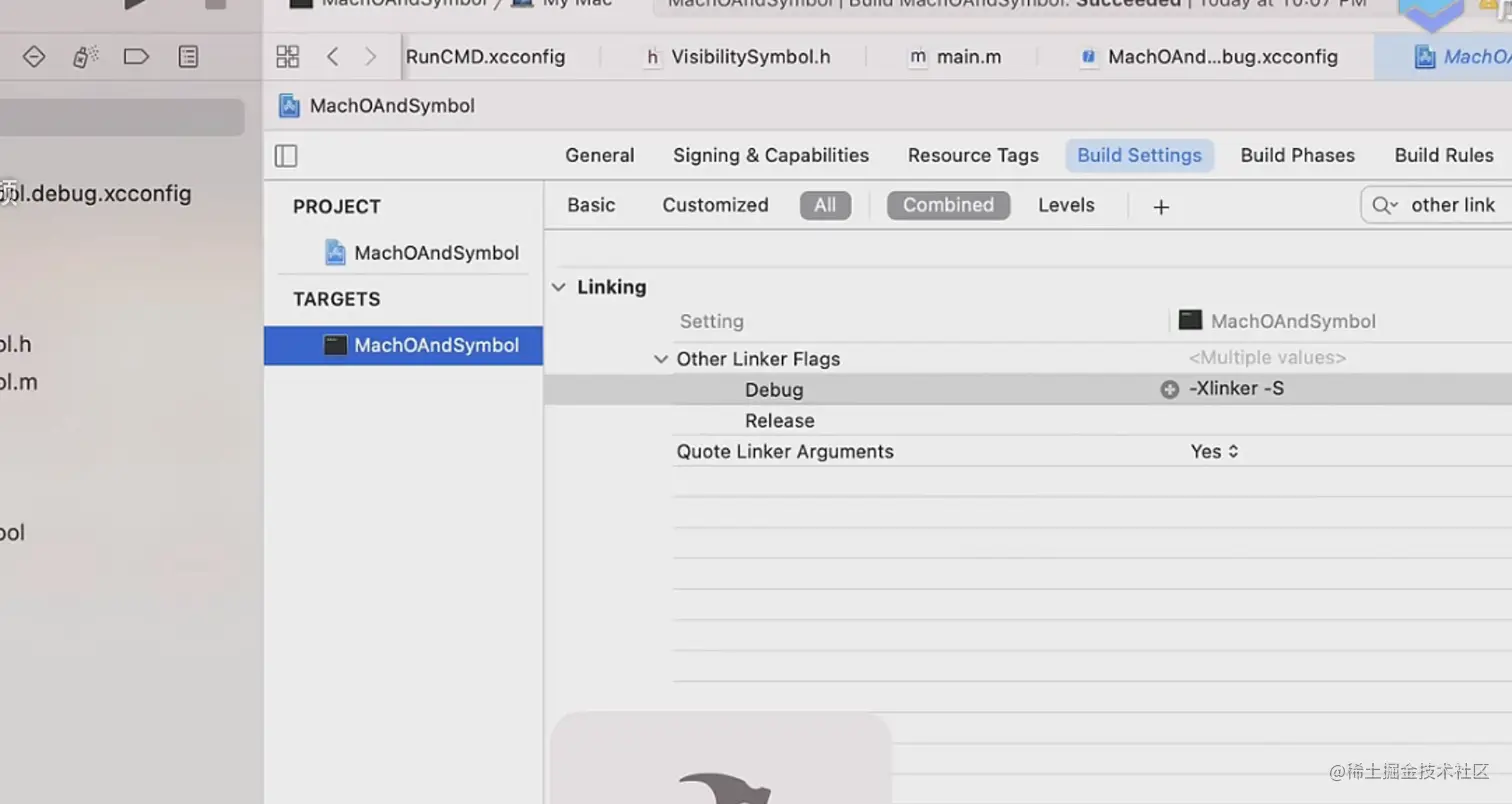This screenshot has width=1512, height=804.
Task: Click the Setting column header
Action: 711,321
